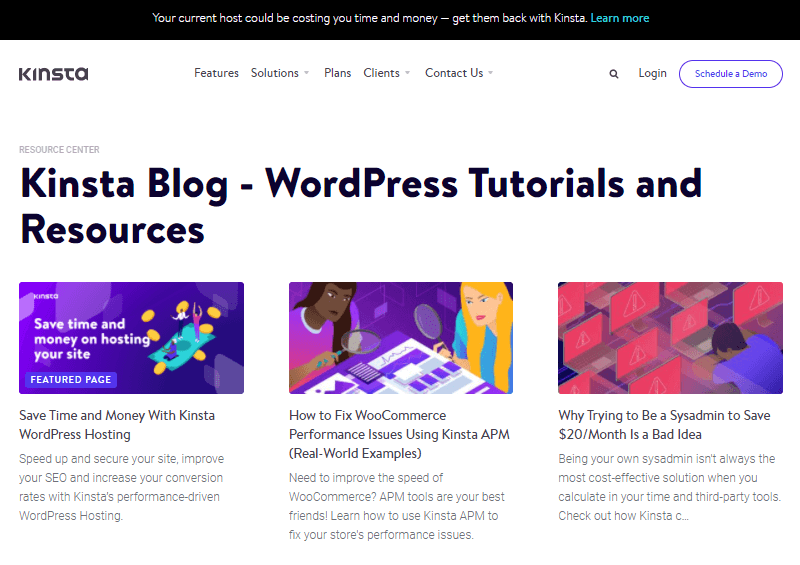The height and width of the screenshot is (565, 800).
Task: Click the Kinsta logo
Action: 54,74
